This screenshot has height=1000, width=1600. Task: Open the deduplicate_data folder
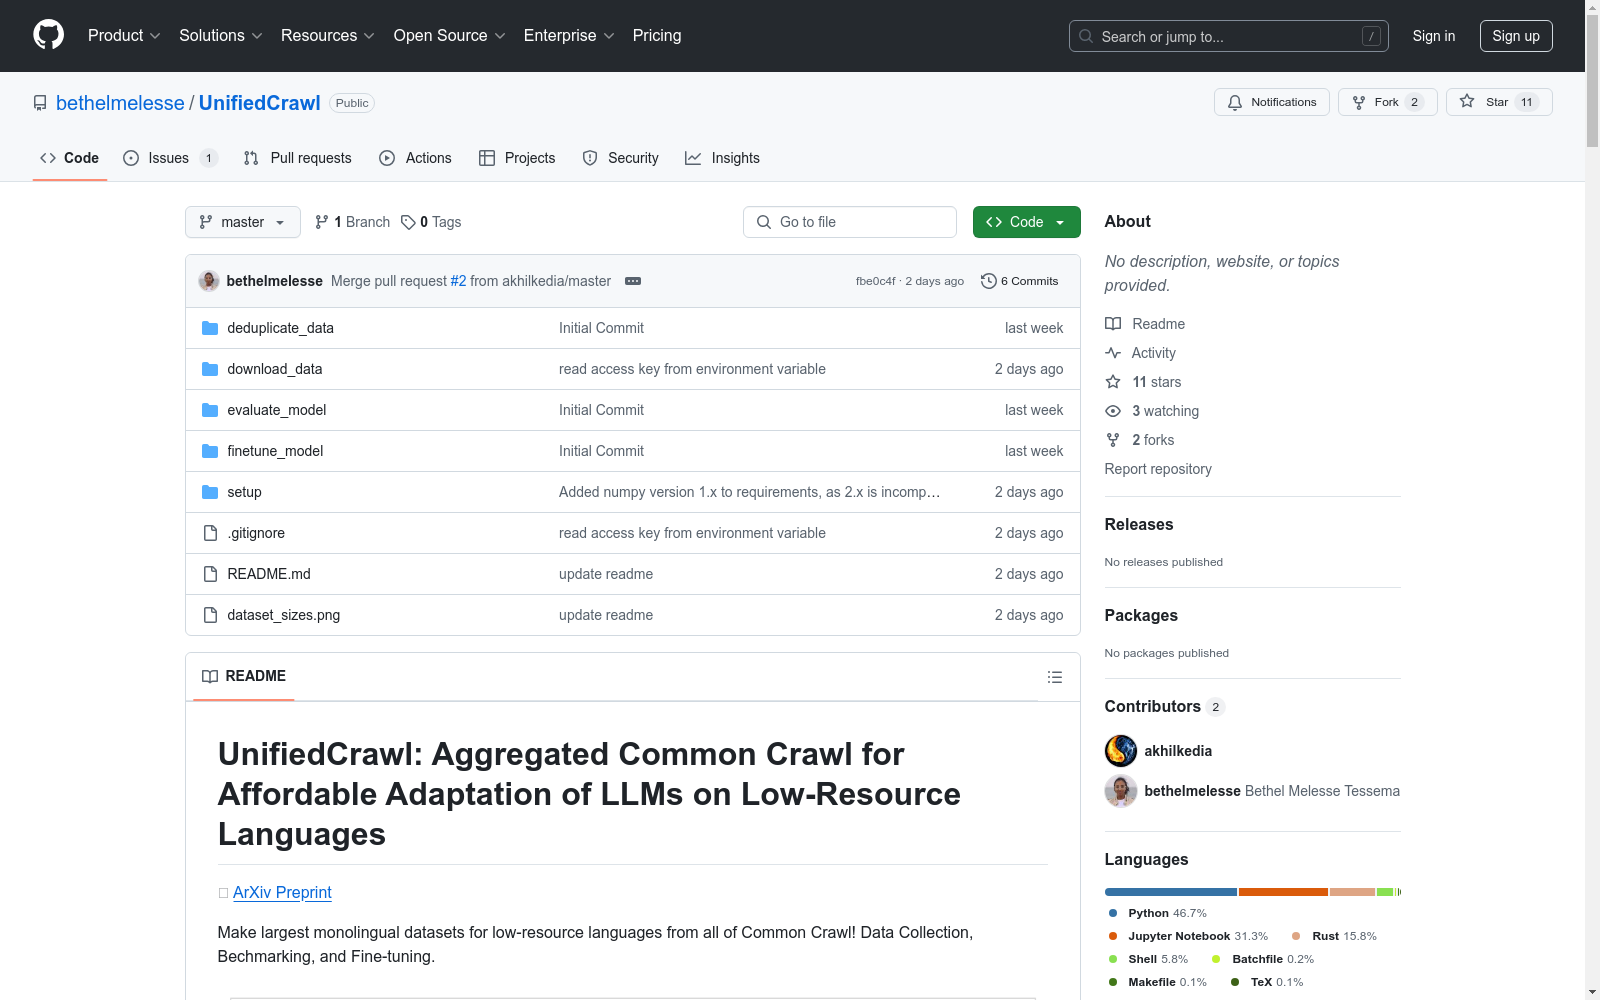(280, 328)
